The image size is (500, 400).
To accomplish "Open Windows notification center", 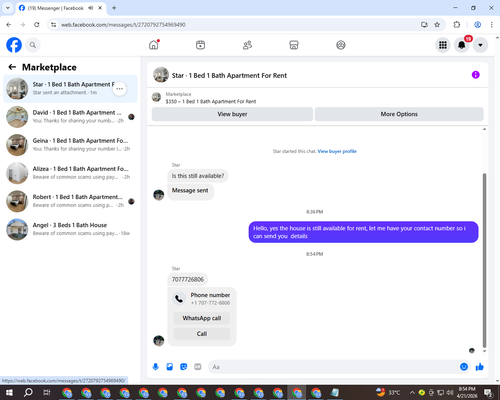I will pos(489,393).
